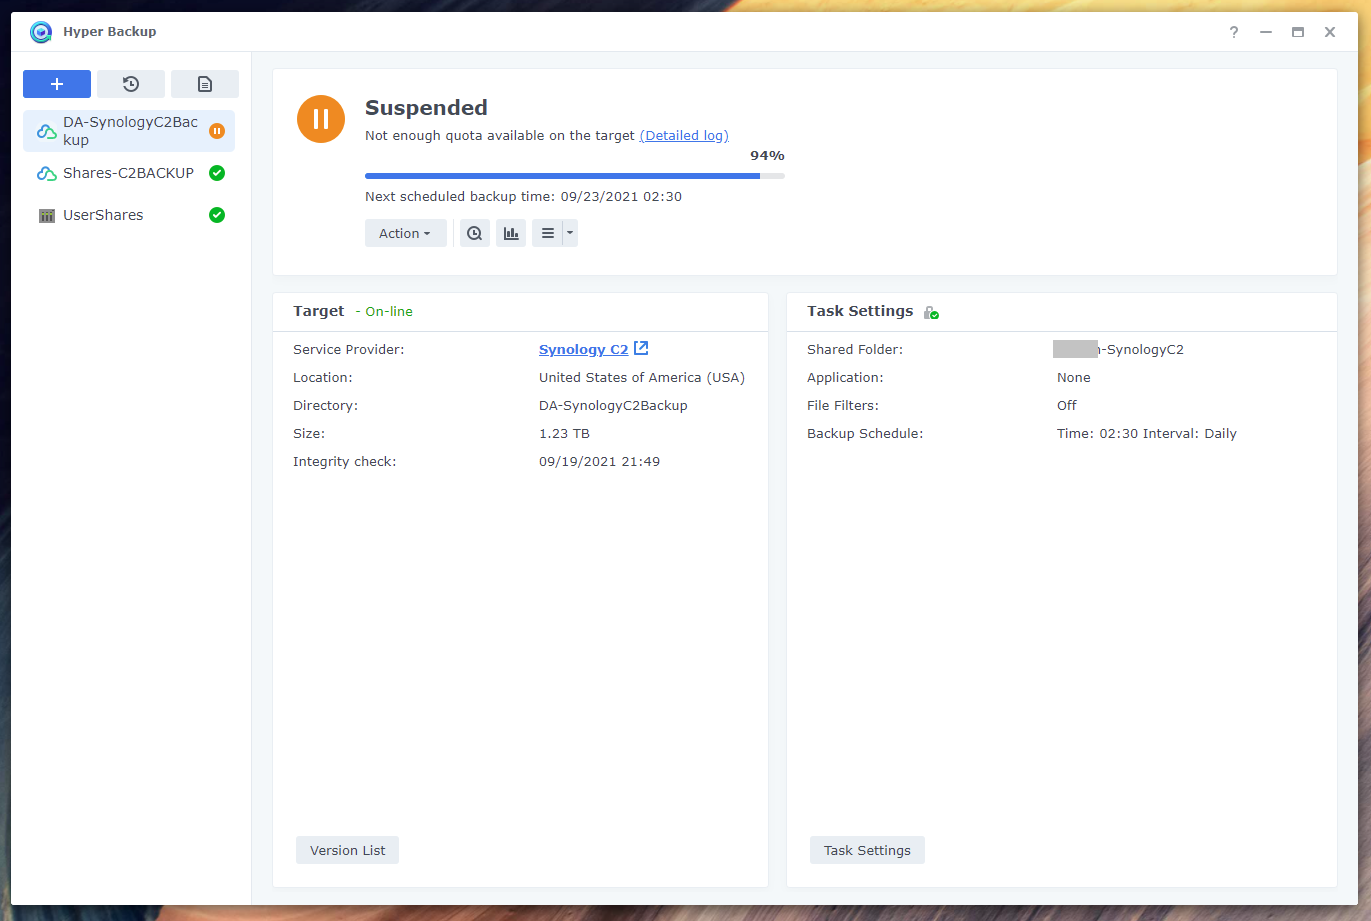Image resolution: width=1371 pixels, height=921 pixels.
Task: Open the Detailed log link
Action: [684, 136]
